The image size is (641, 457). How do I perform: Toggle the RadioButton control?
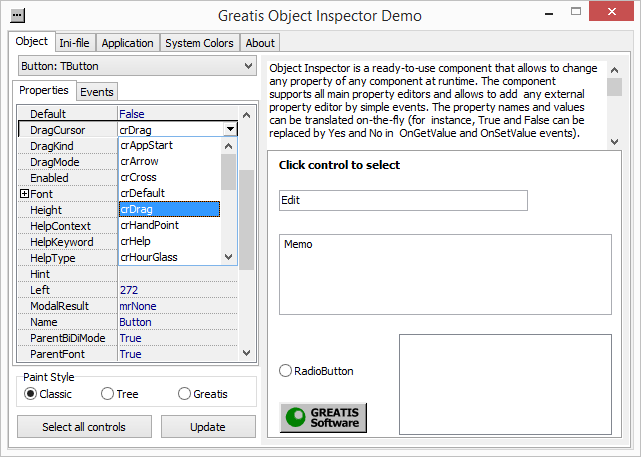point(286,371)
